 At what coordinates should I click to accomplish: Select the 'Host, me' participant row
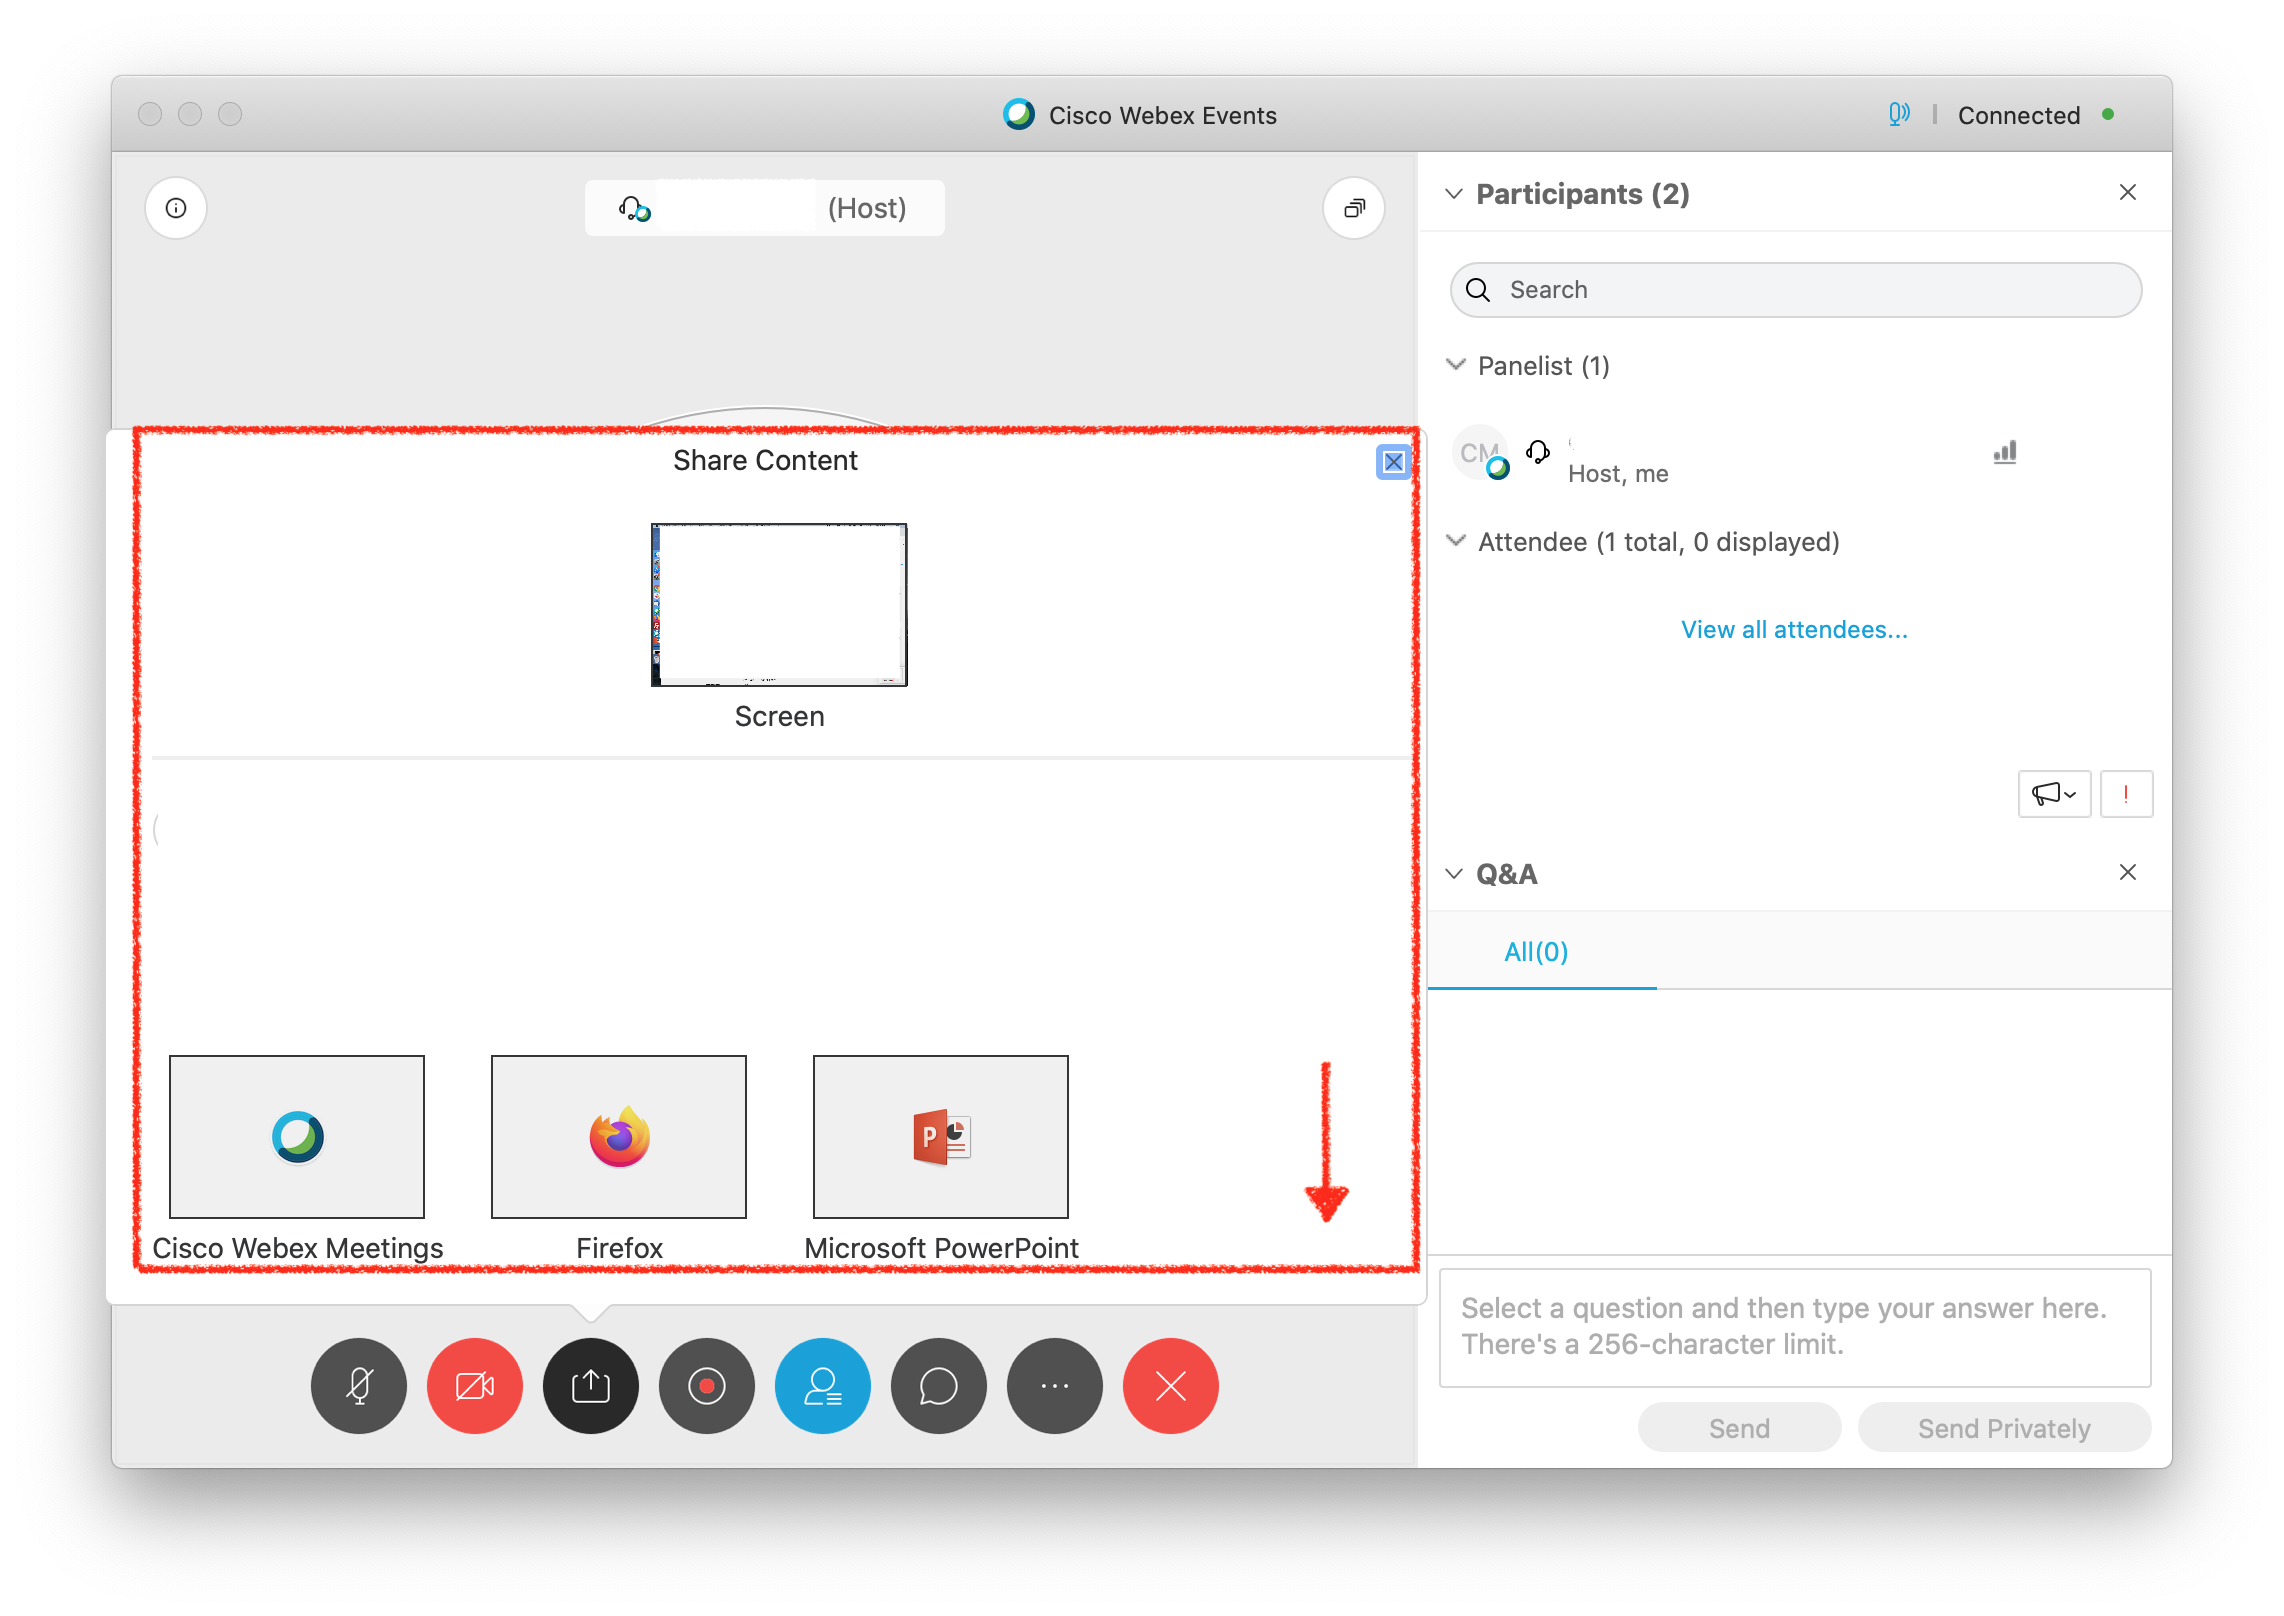[x=1796, y=455]
